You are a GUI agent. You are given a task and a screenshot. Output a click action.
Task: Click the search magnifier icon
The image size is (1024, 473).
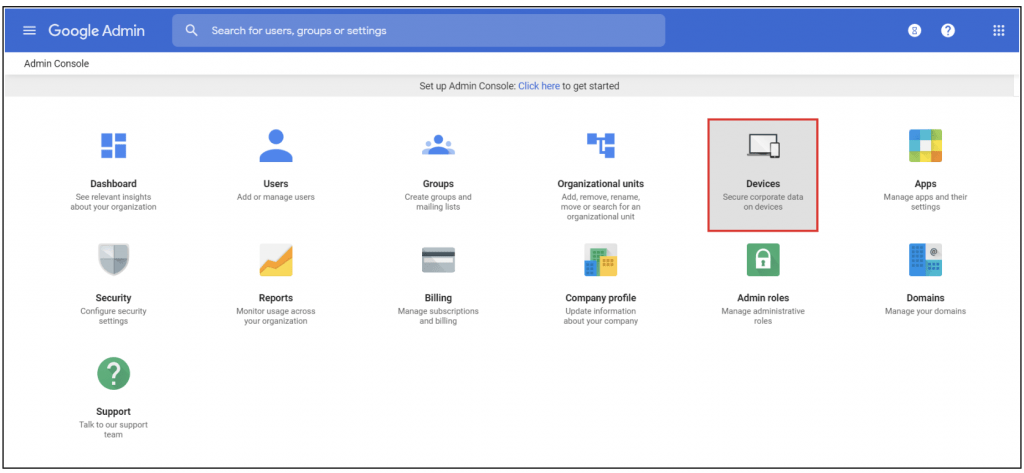[191, 30]
